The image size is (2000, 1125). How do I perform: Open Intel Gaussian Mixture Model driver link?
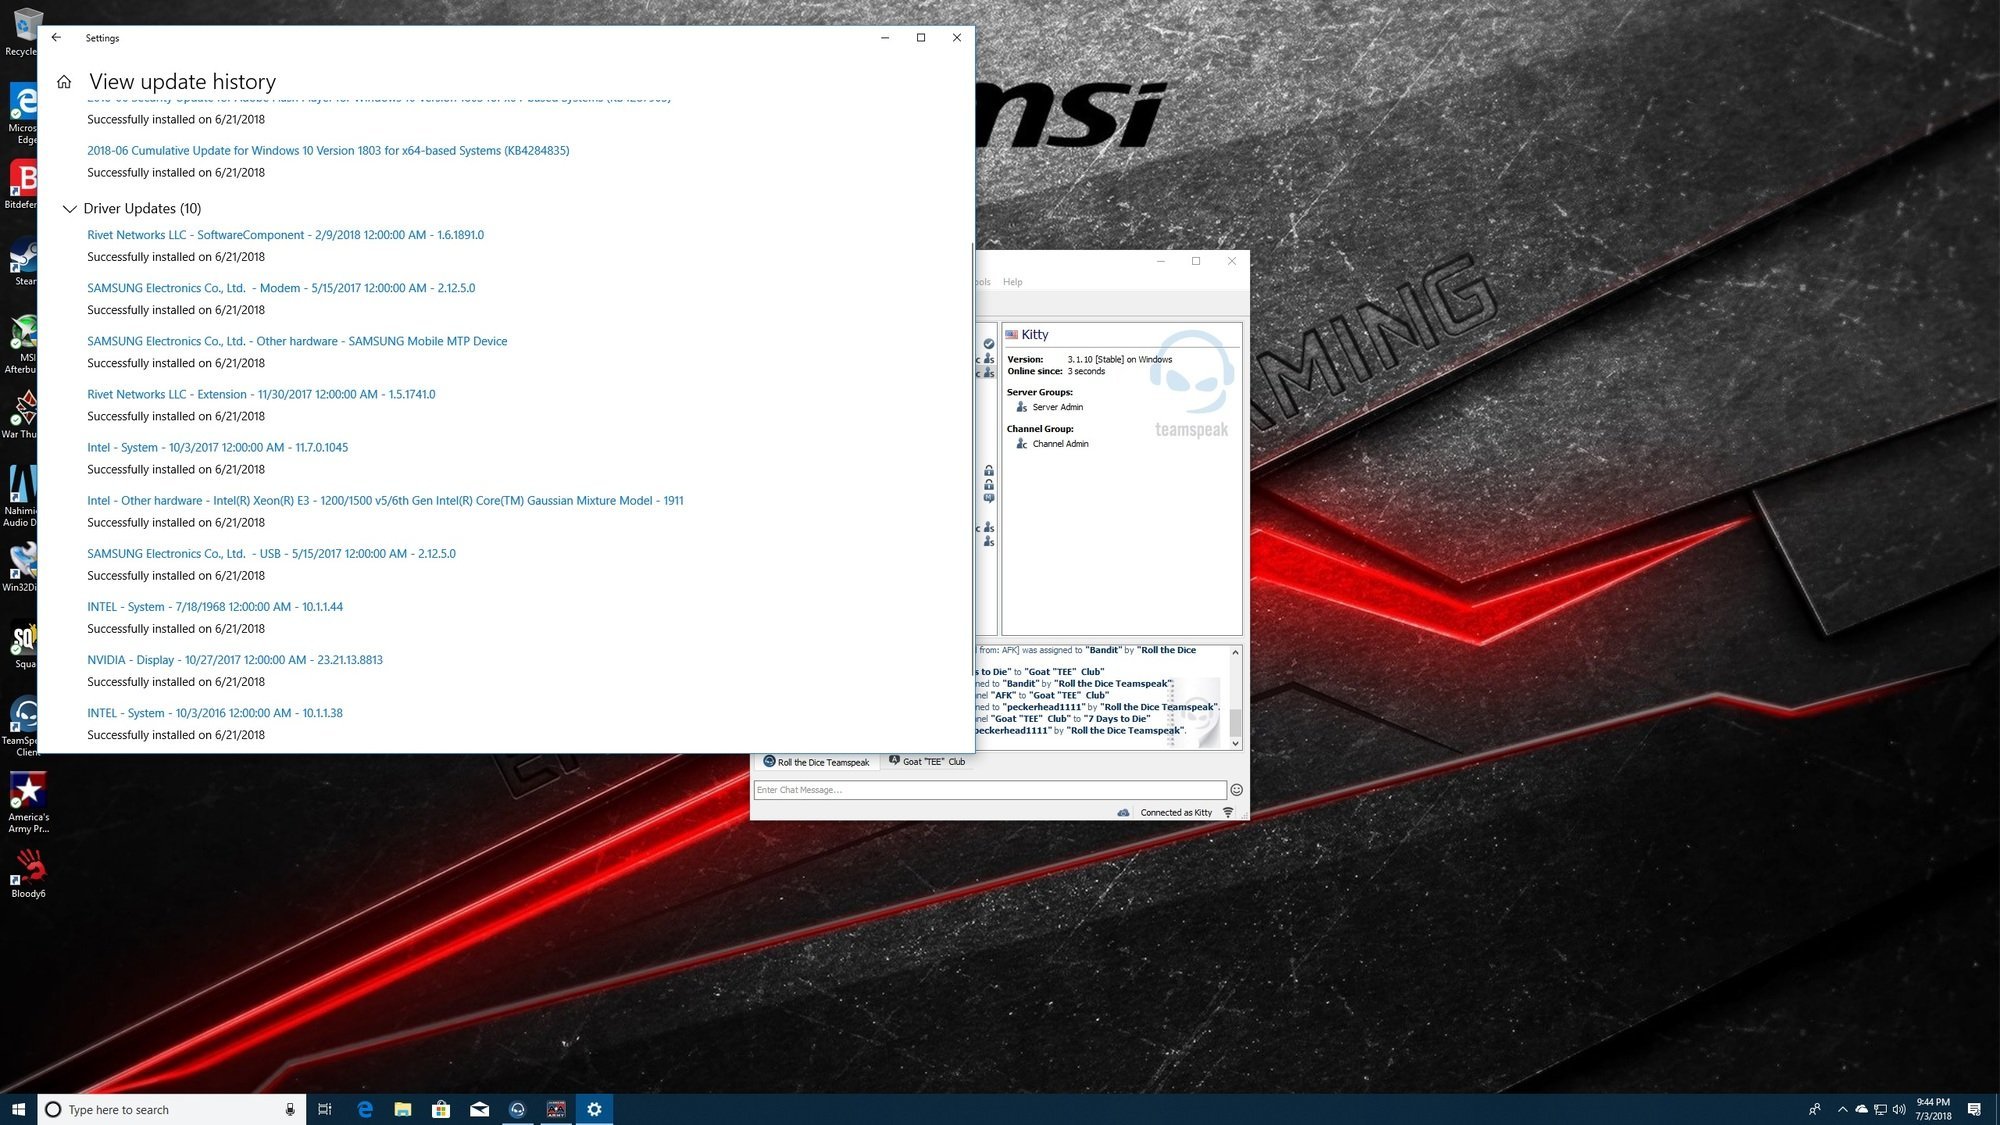pos(385,500)
